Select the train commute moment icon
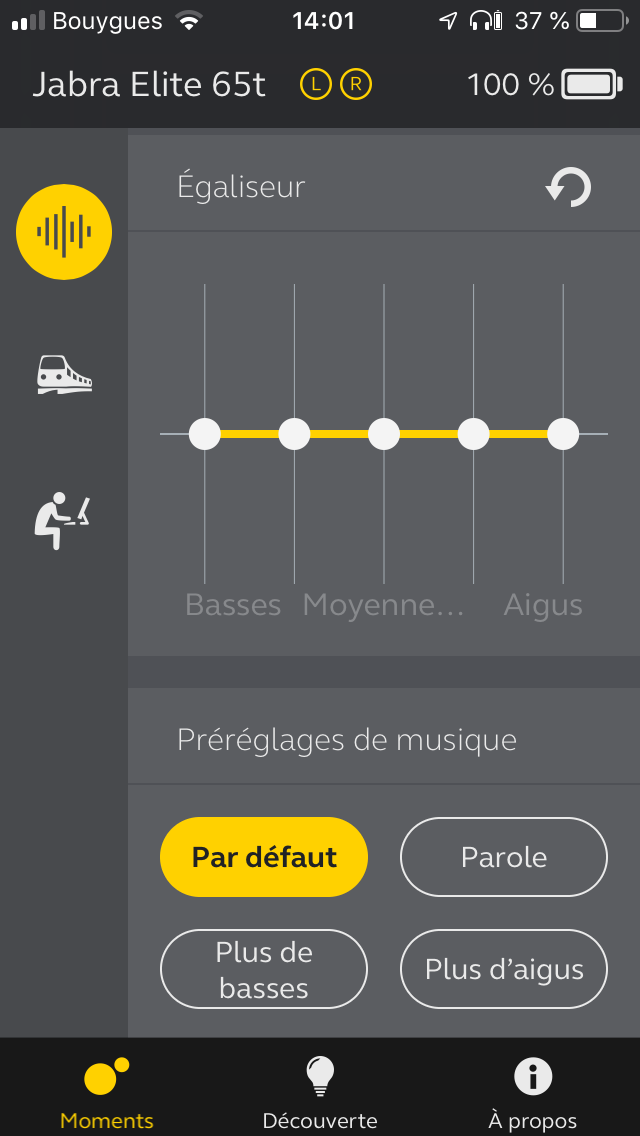This screenshot has width=640, height=1136. coord(65,375)
